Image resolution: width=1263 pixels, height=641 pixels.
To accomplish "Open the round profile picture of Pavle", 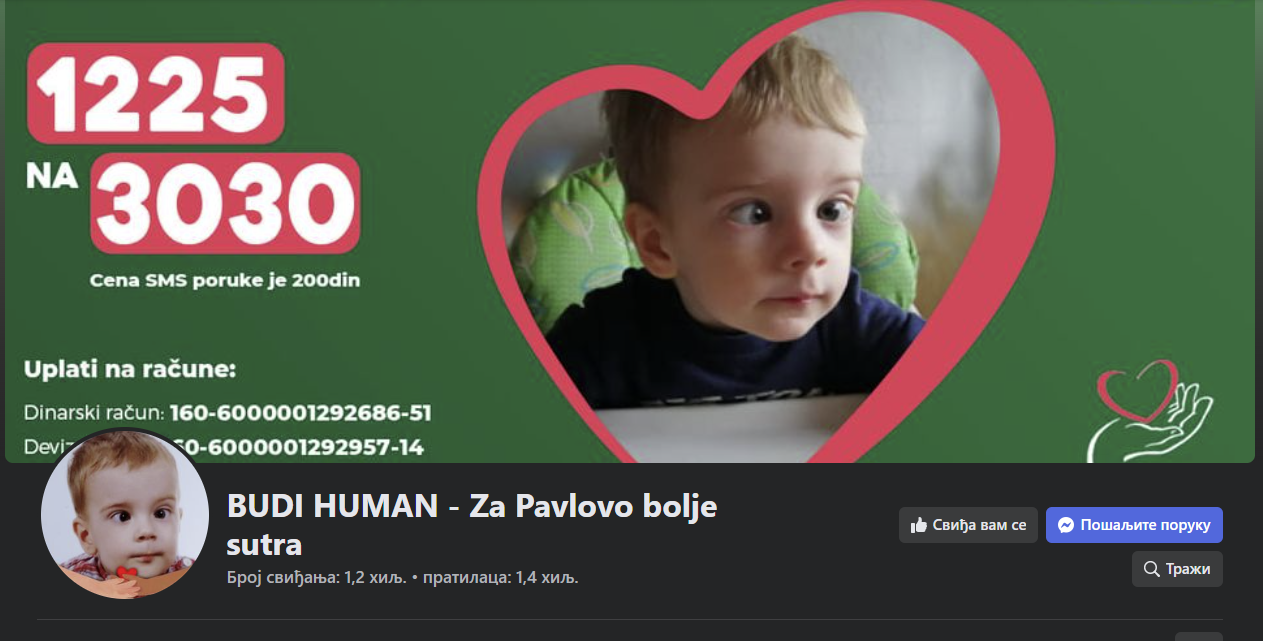I will coord(125,515).
